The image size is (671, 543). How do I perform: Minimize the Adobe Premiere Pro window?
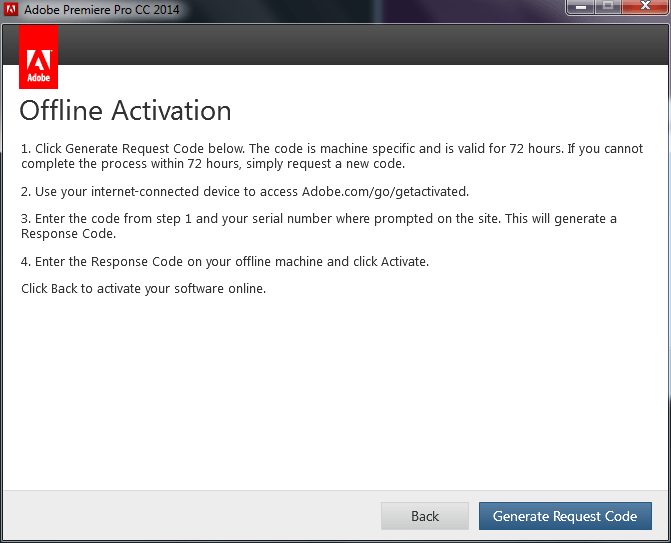581,7
